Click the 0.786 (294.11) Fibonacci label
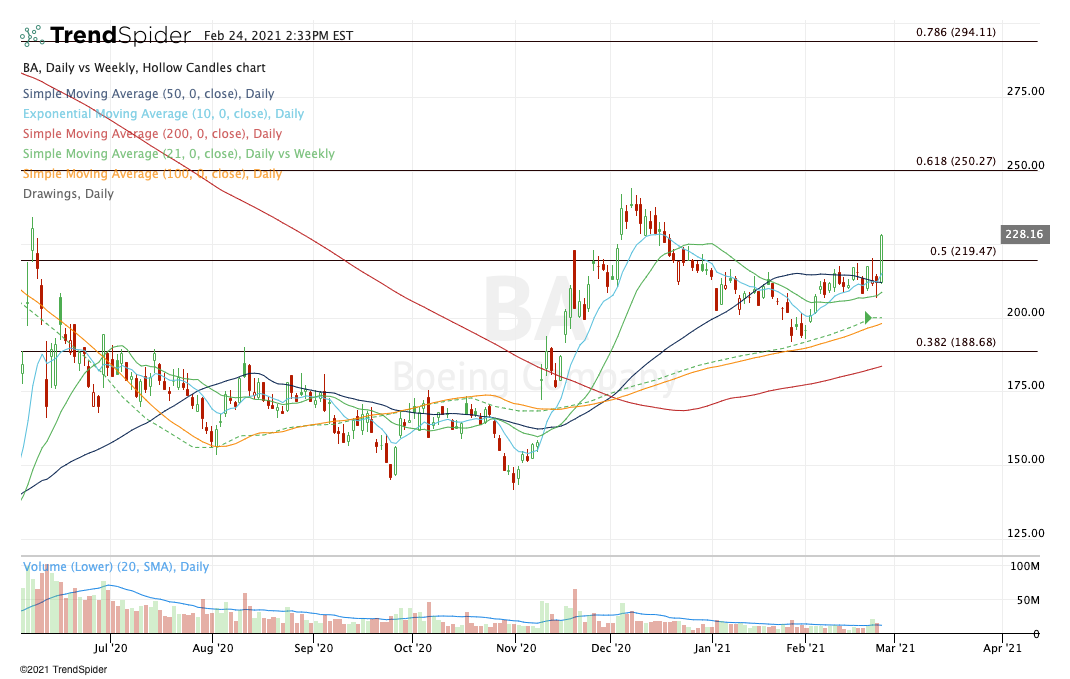 tap(955, 32)
